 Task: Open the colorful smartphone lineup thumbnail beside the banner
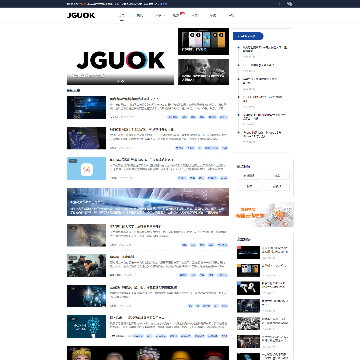(203, 41)
